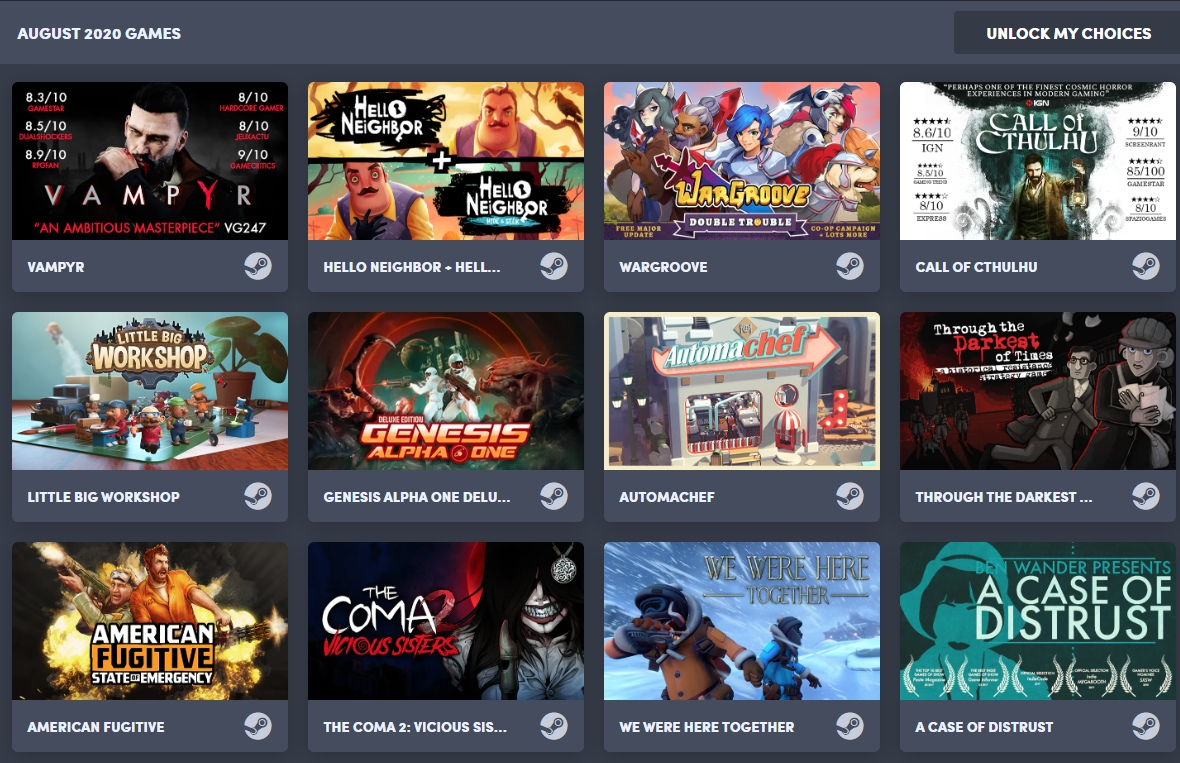This screenshot has height=763, width=1180.
Task: Click the Steam icon on Through the Darkest card
Action: [1145, 497]
